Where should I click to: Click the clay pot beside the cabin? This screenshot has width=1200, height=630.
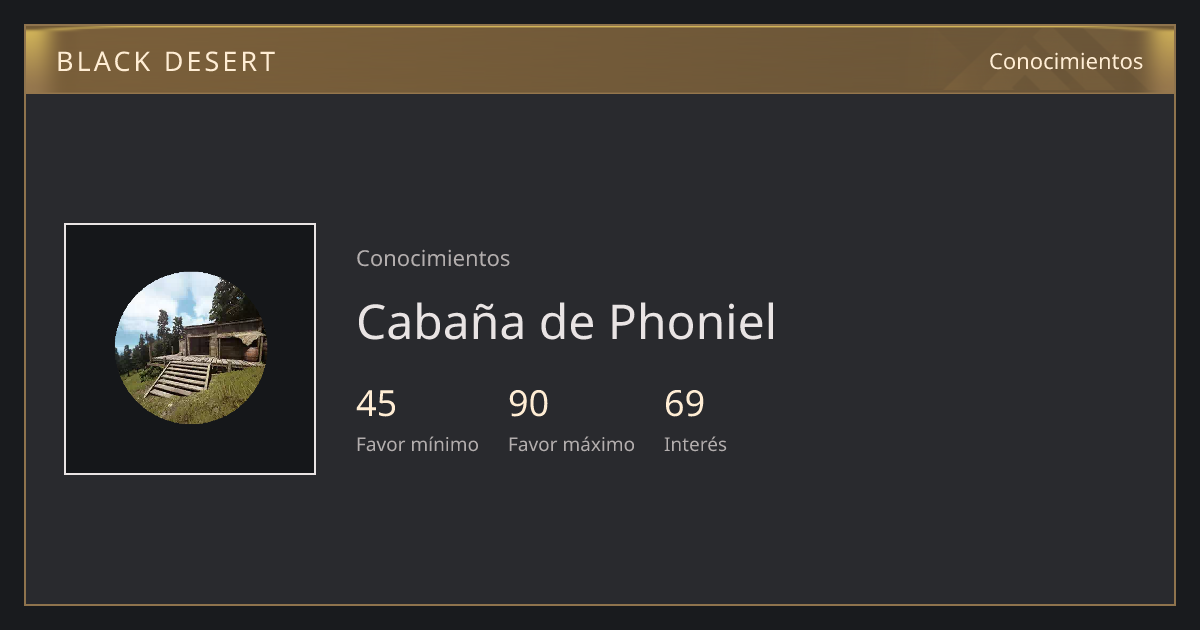tap(251, 352)
